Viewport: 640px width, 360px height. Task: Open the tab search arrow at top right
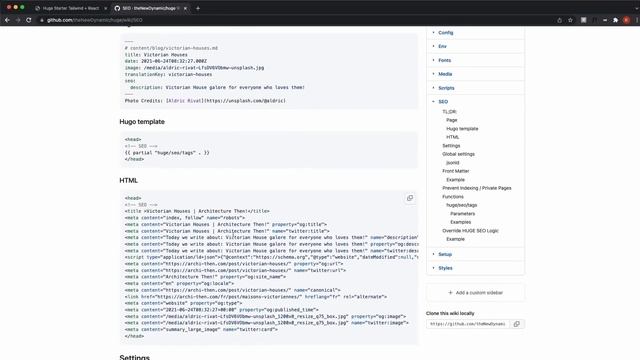[636, 8]
